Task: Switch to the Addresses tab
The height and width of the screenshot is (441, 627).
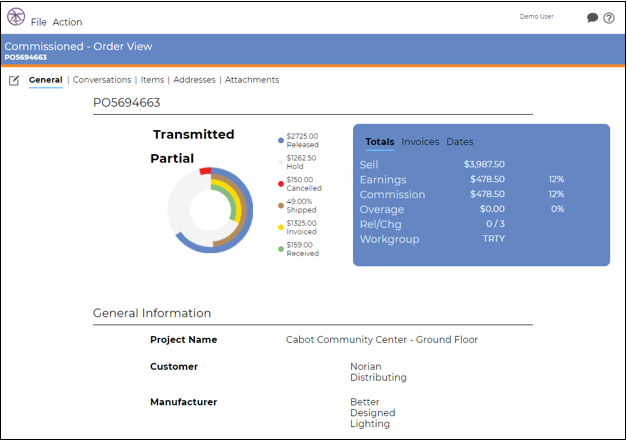Action: [x=194, y=80]
